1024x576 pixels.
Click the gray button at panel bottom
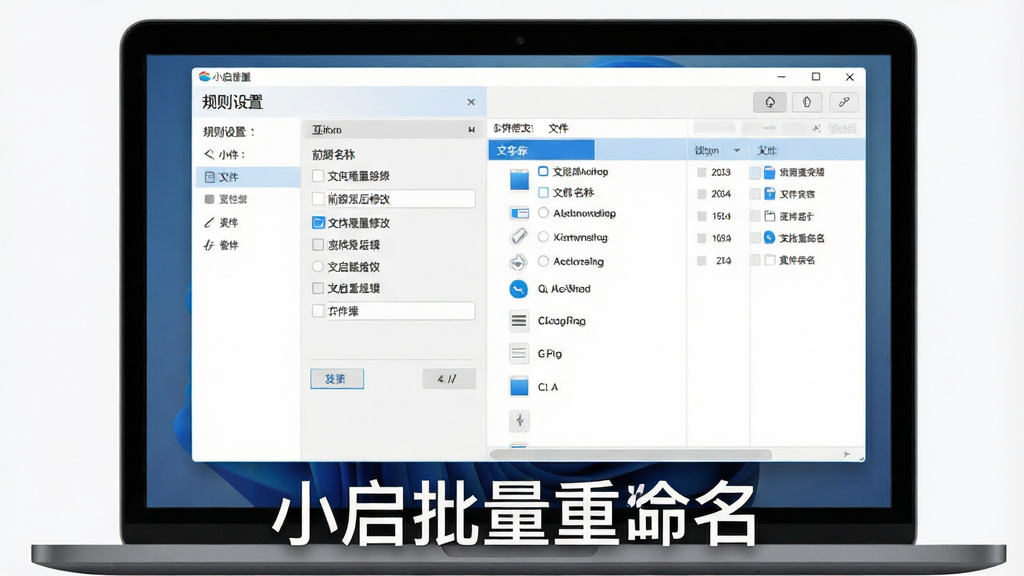click(x=449, y=379)
